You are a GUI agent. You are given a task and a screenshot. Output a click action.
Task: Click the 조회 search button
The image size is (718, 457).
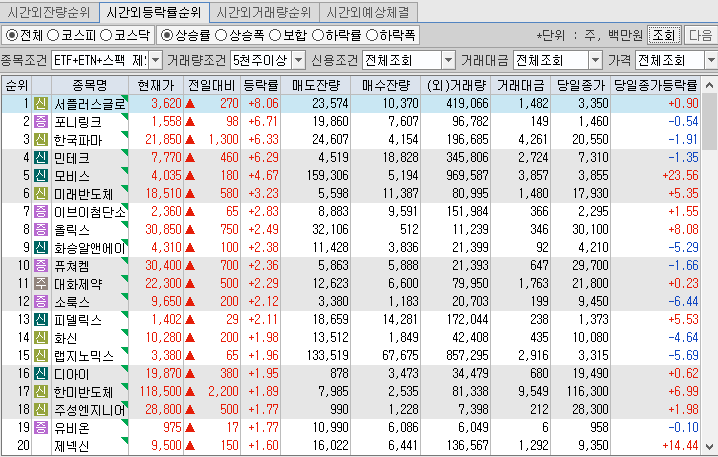point(664,35)
